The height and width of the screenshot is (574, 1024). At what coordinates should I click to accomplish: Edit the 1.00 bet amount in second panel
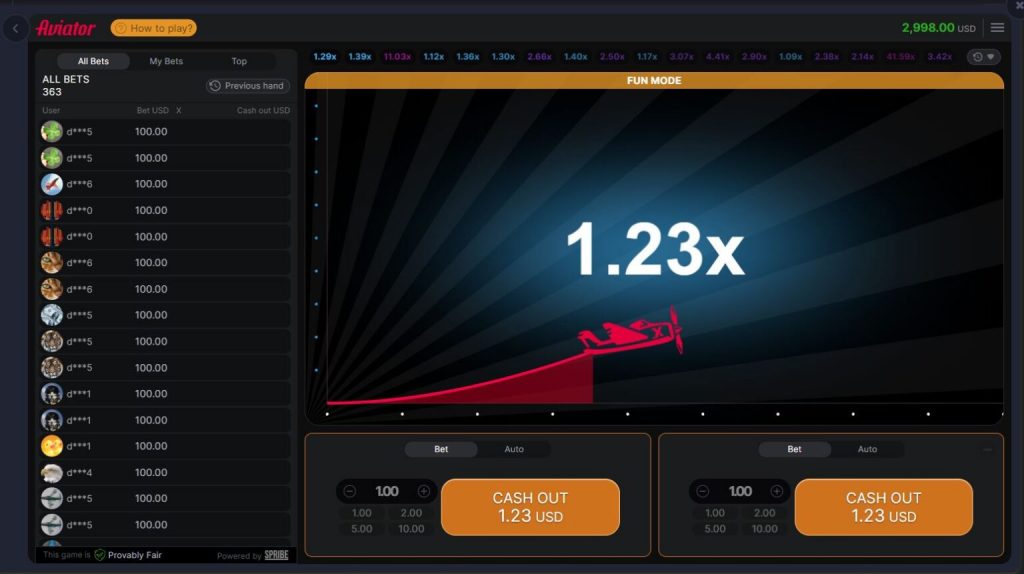click(740, 491)
